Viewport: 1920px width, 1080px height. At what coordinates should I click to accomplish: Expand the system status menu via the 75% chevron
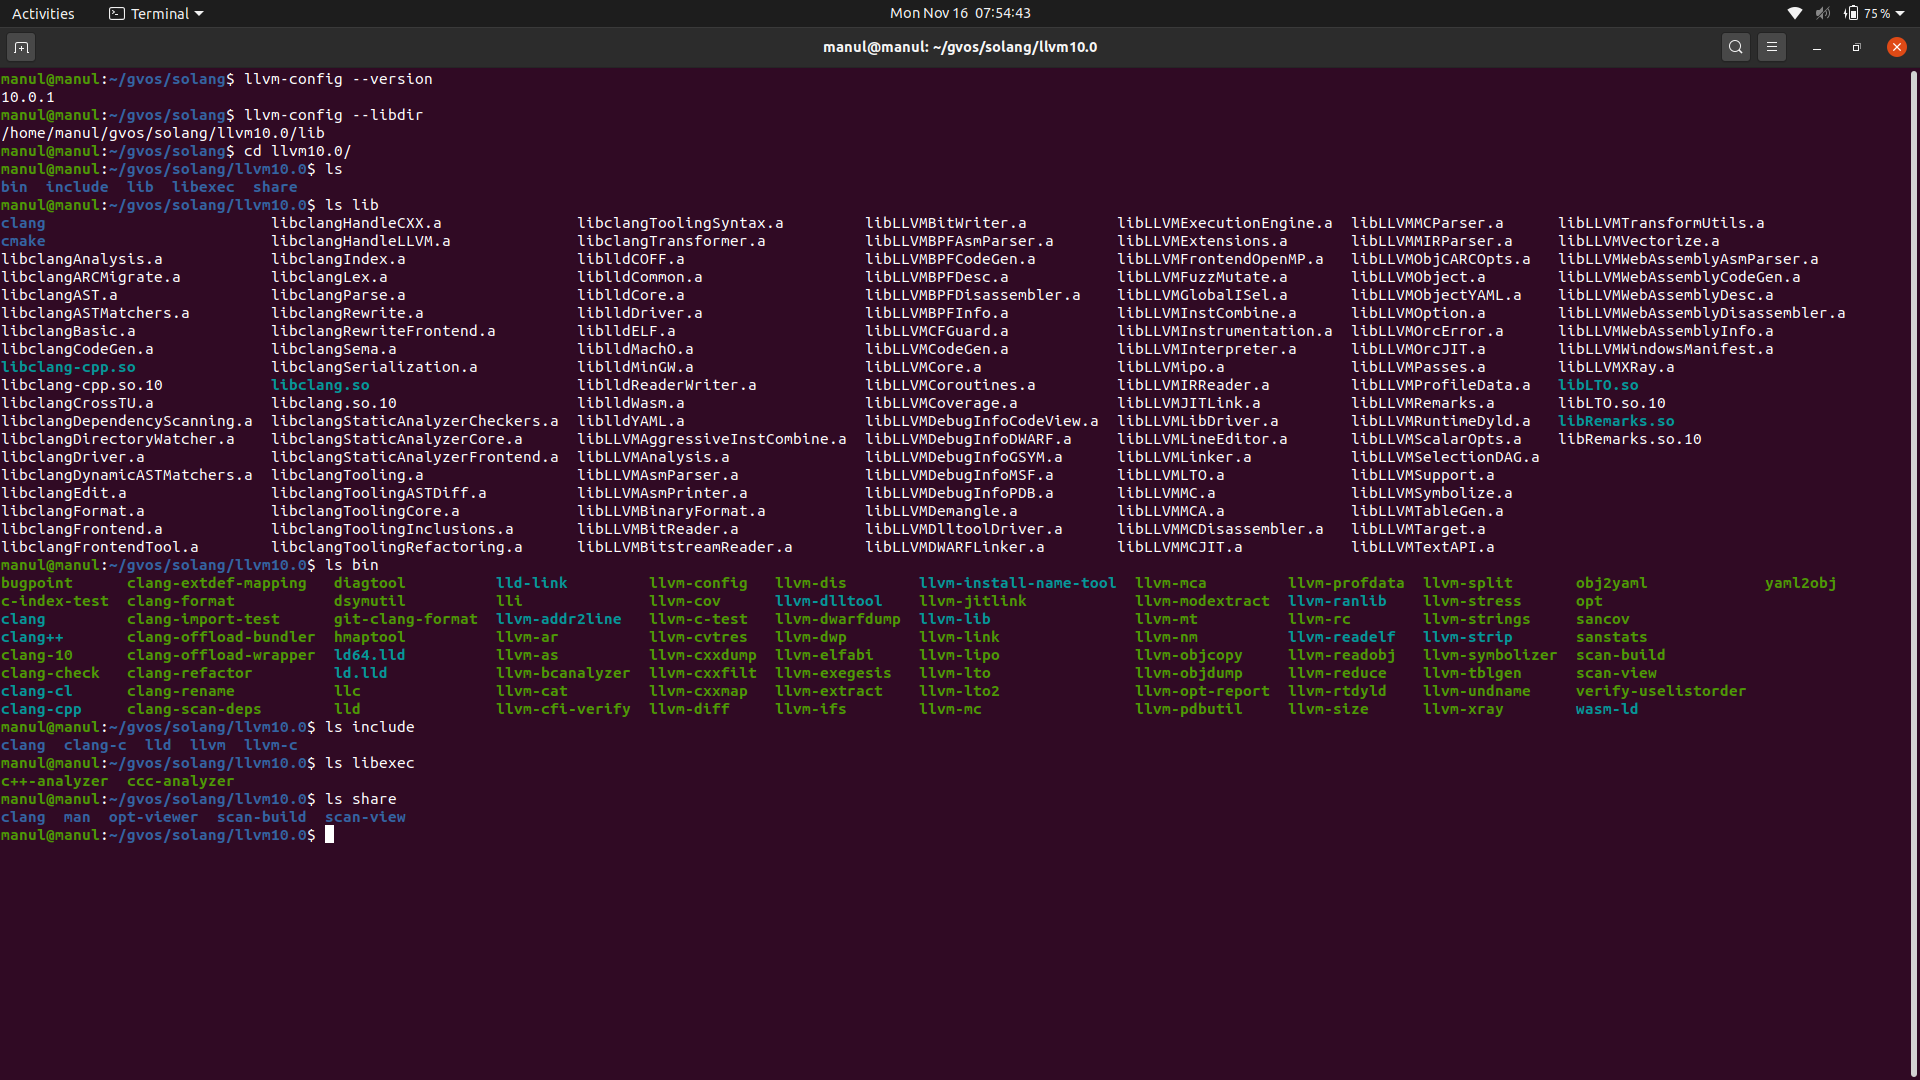[1899, 13]
